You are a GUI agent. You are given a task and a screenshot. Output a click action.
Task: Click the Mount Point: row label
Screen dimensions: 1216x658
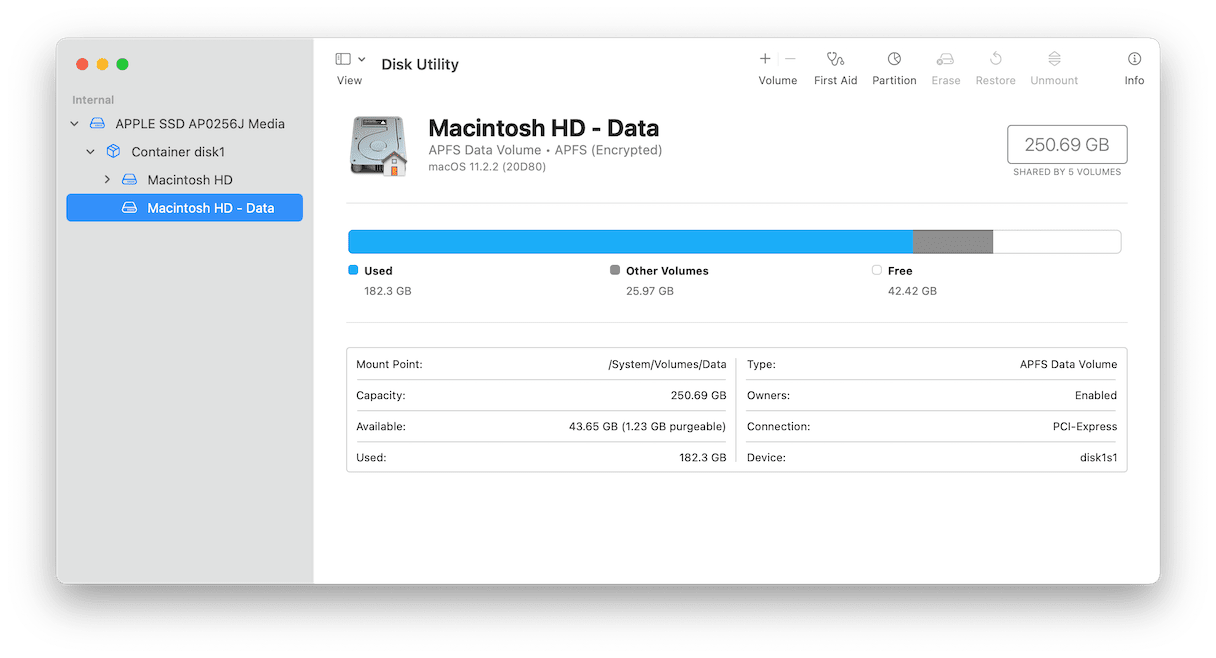pos(389,365)
